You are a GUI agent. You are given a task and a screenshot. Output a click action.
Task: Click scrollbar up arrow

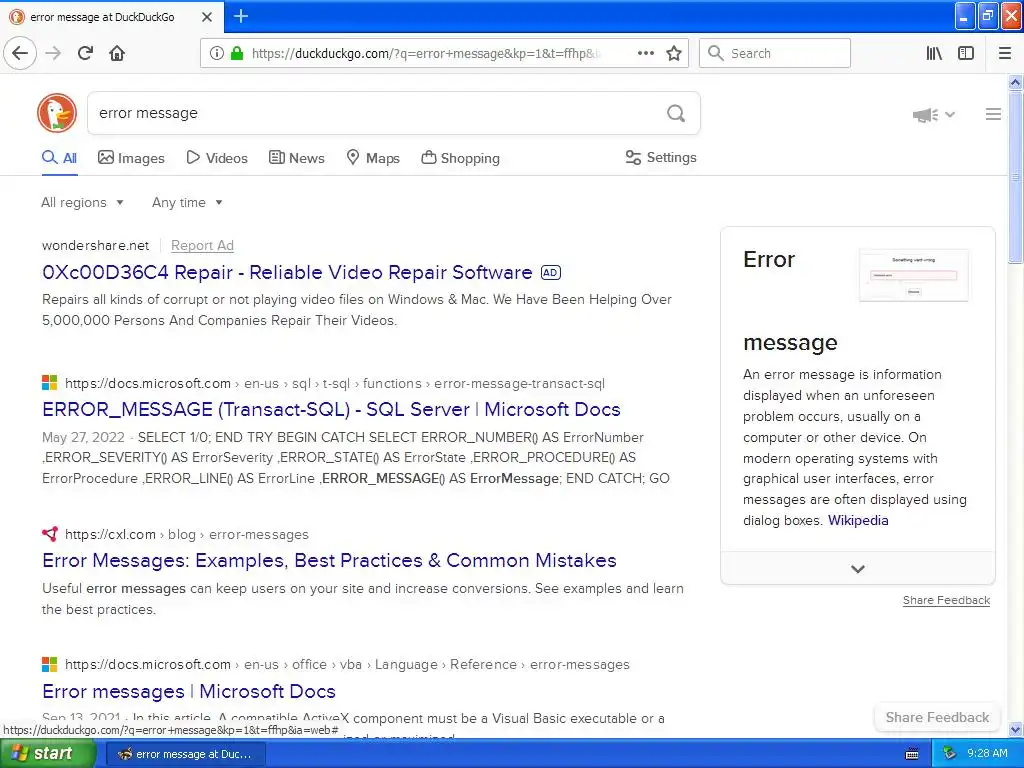click(1015, 82)
